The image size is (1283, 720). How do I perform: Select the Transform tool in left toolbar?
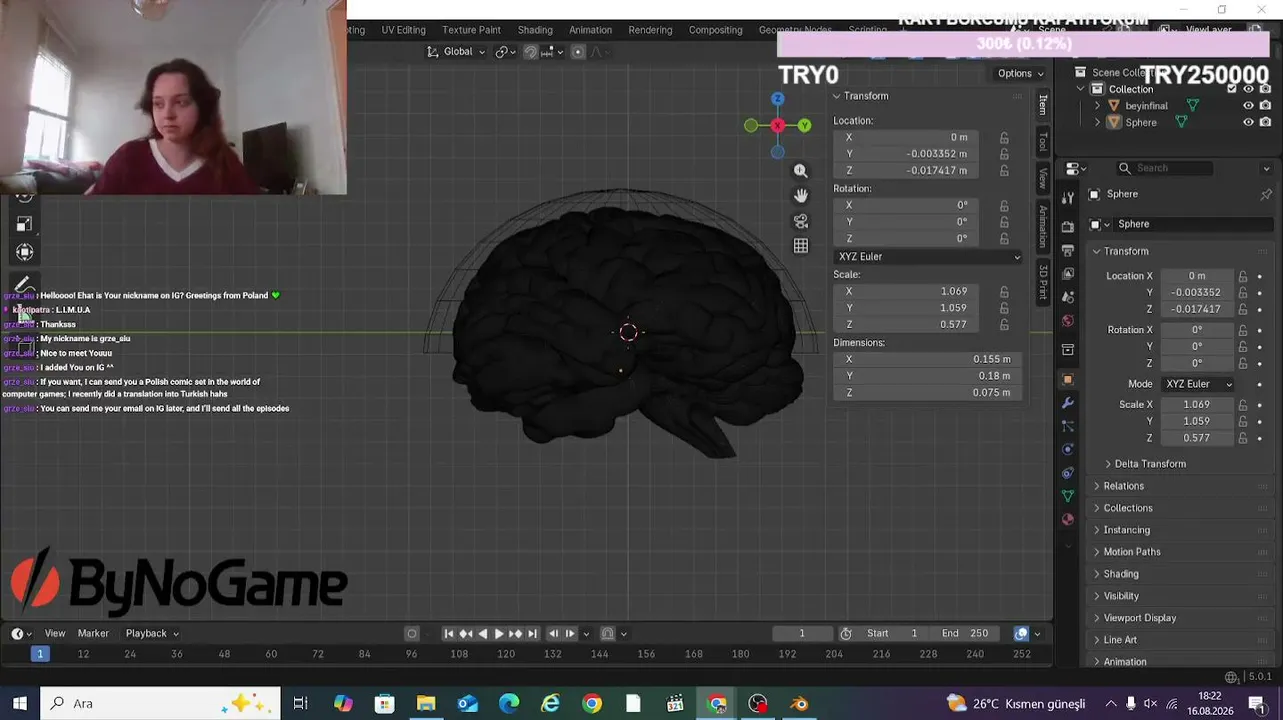[25, 252]
